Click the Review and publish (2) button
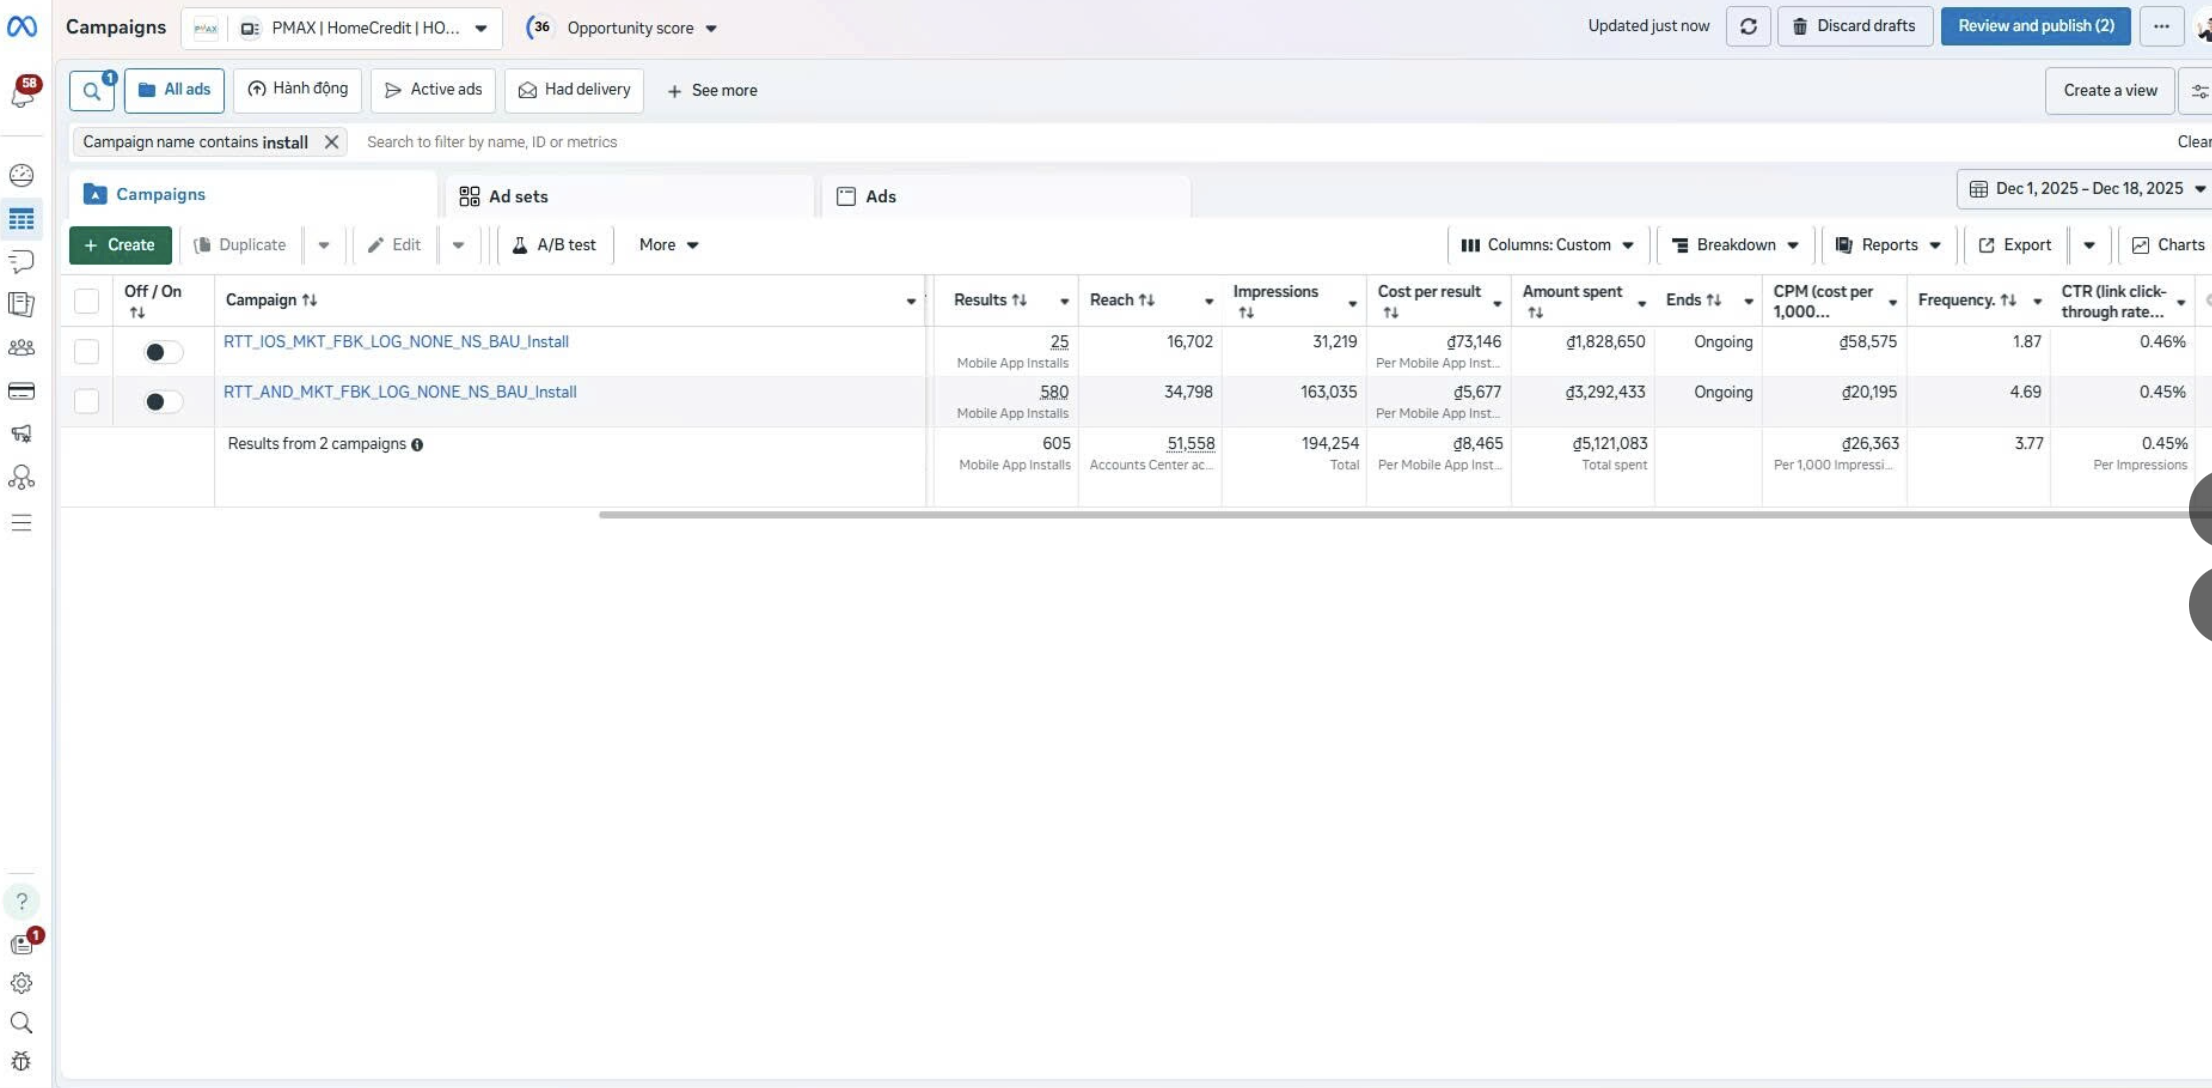 coord(2035,27)
